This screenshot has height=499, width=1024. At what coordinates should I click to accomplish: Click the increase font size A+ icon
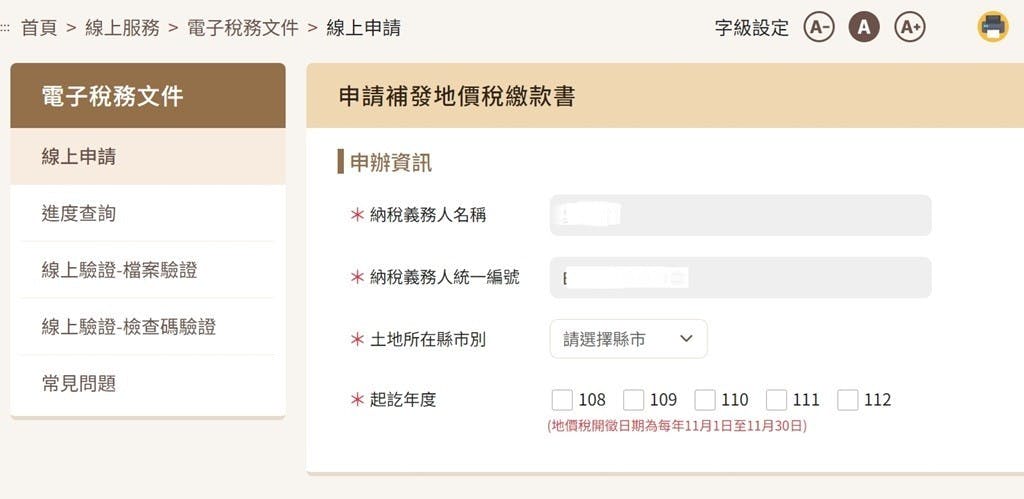point(910,27)
